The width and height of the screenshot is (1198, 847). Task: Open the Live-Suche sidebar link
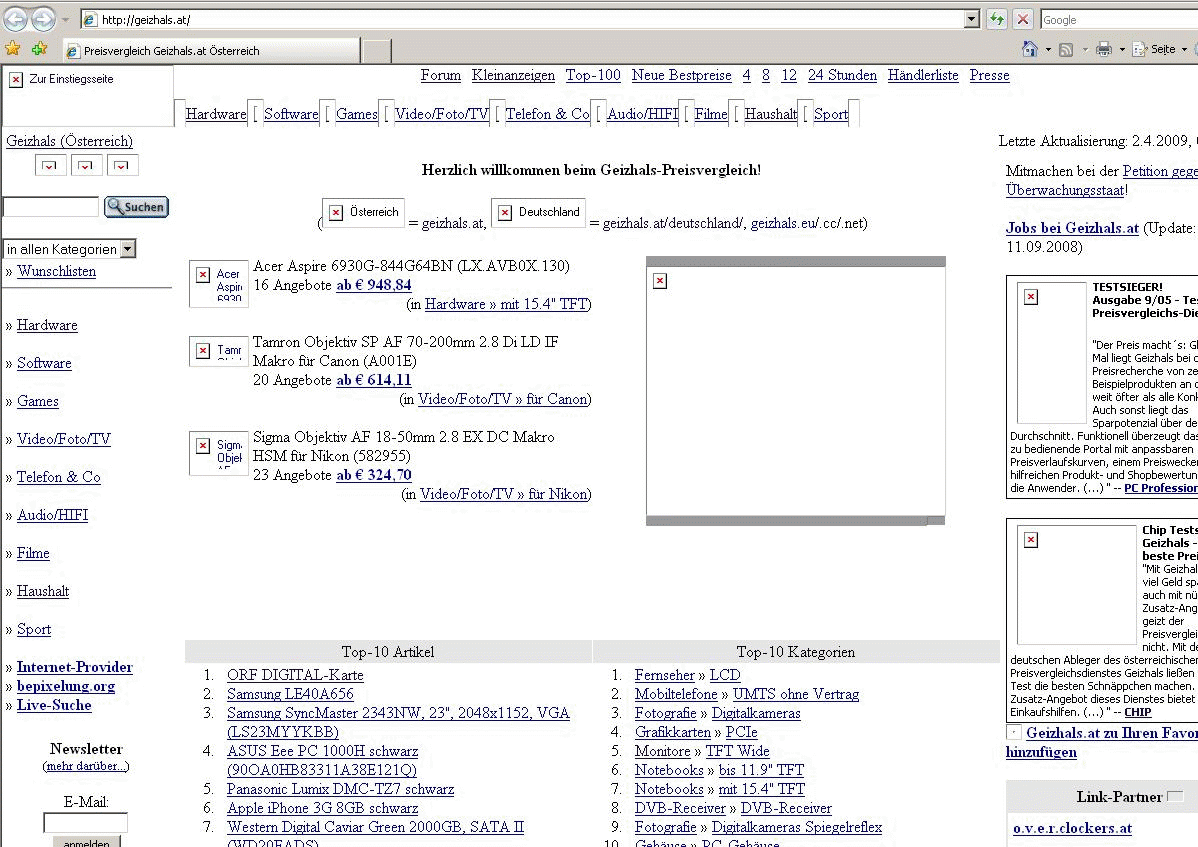54,705
